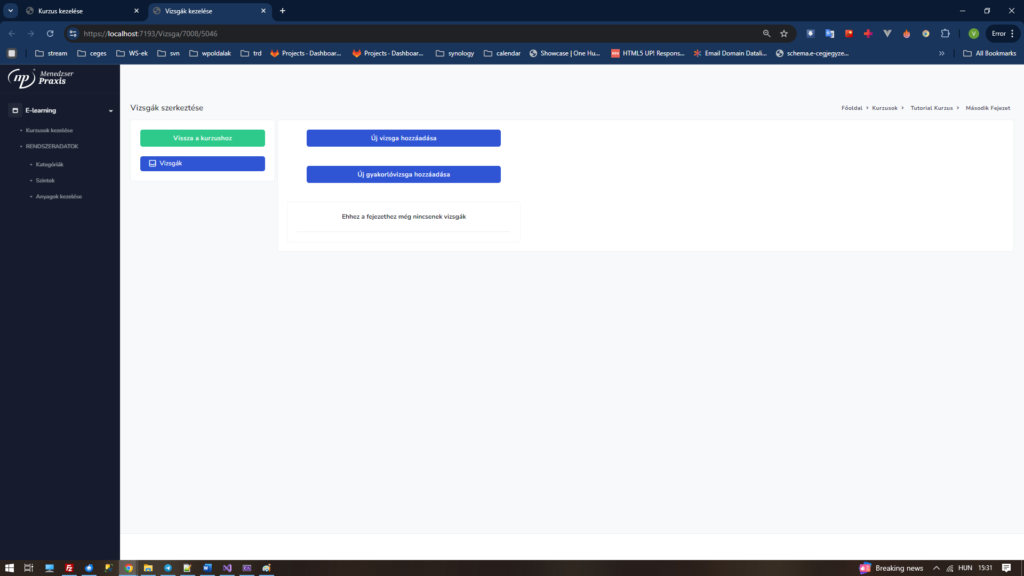Open Visual Studio from the taskbar
Image resolution: width=1024 pixels, height=576 pixels.
click(x=227, y=567)
